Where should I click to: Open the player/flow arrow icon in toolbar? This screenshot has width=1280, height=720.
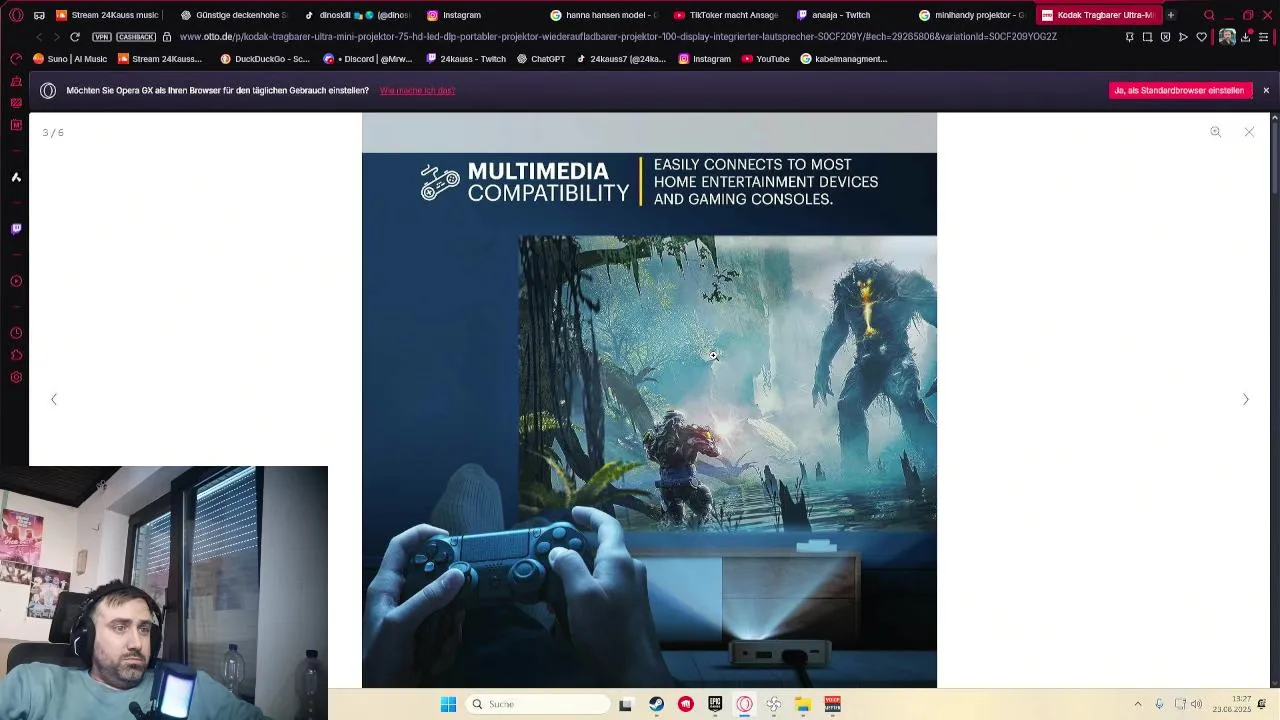(1183, 37)
